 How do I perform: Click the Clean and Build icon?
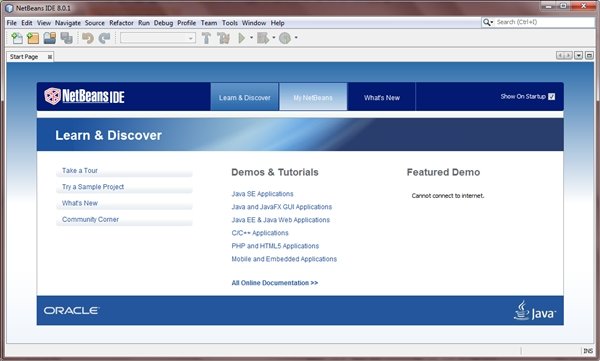click(x=223, y=38)
